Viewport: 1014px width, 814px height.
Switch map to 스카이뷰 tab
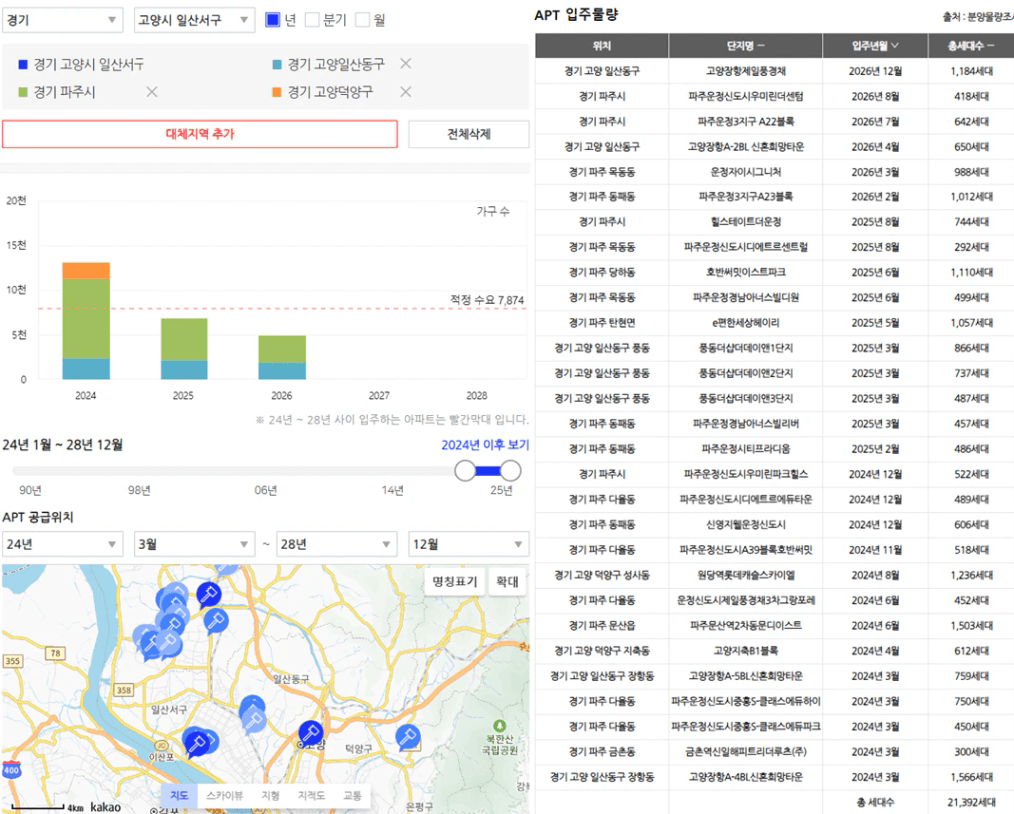point(224,795)
